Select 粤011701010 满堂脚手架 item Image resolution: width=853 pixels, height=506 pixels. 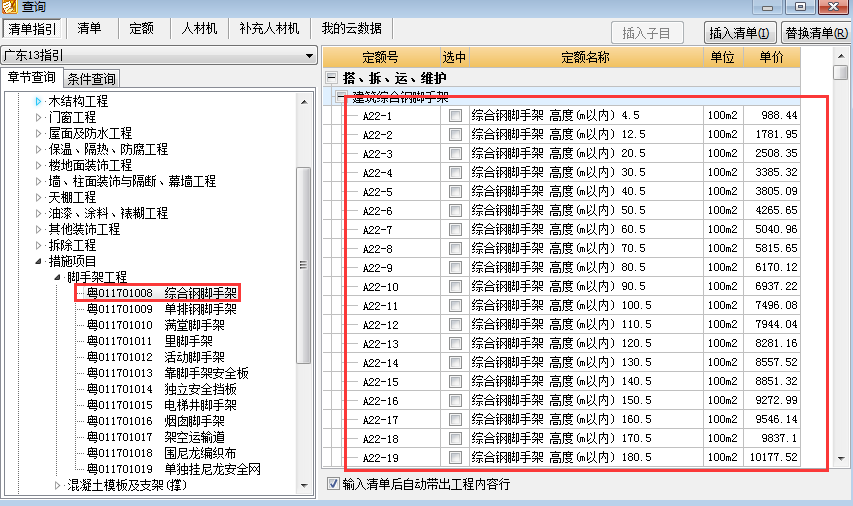click(156, 325)
